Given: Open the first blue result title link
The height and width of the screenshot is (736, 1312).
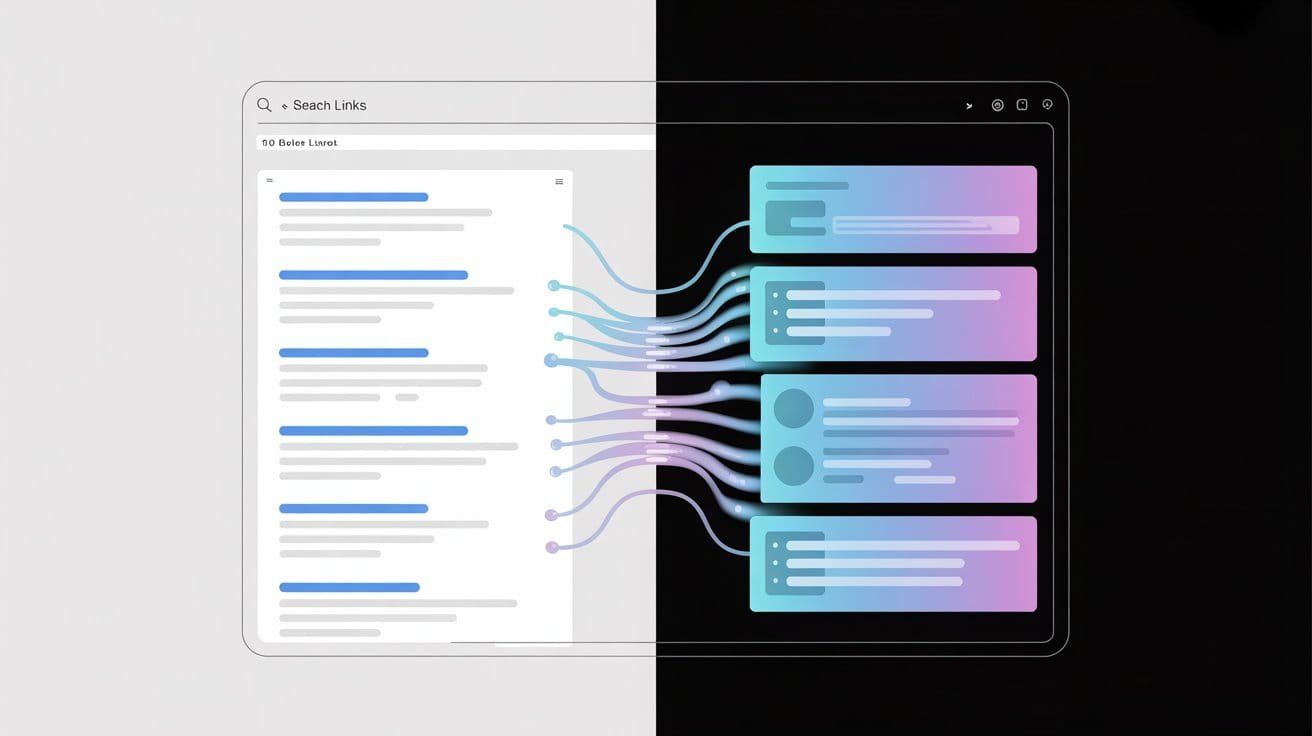Looking at the screenshot, I should (353, 197).
